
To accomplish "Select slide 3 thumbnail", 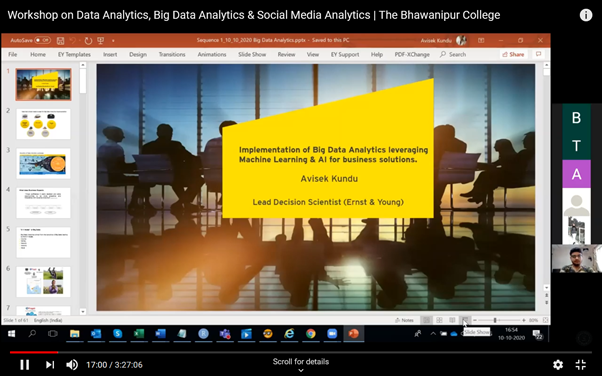I will tap(43, 164).
